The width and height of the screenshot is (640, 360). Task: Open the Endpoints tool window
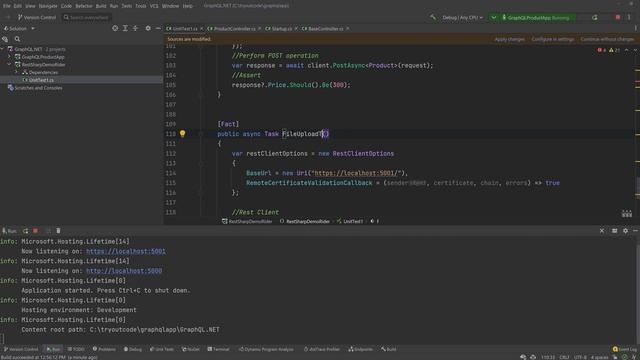pyautogui.click(x=360, y=349)
